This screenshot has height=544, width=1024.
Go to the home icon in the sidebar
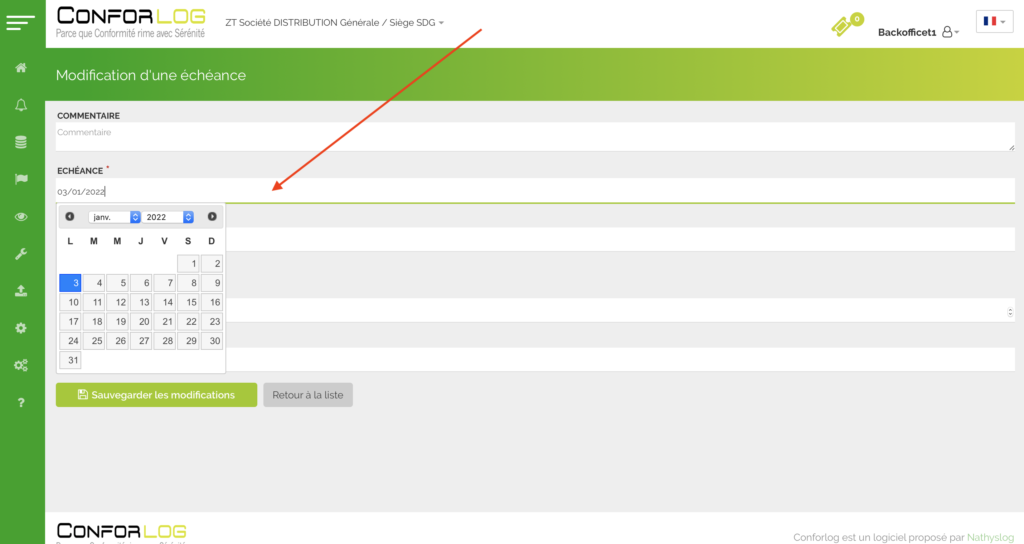pos(21,68)
